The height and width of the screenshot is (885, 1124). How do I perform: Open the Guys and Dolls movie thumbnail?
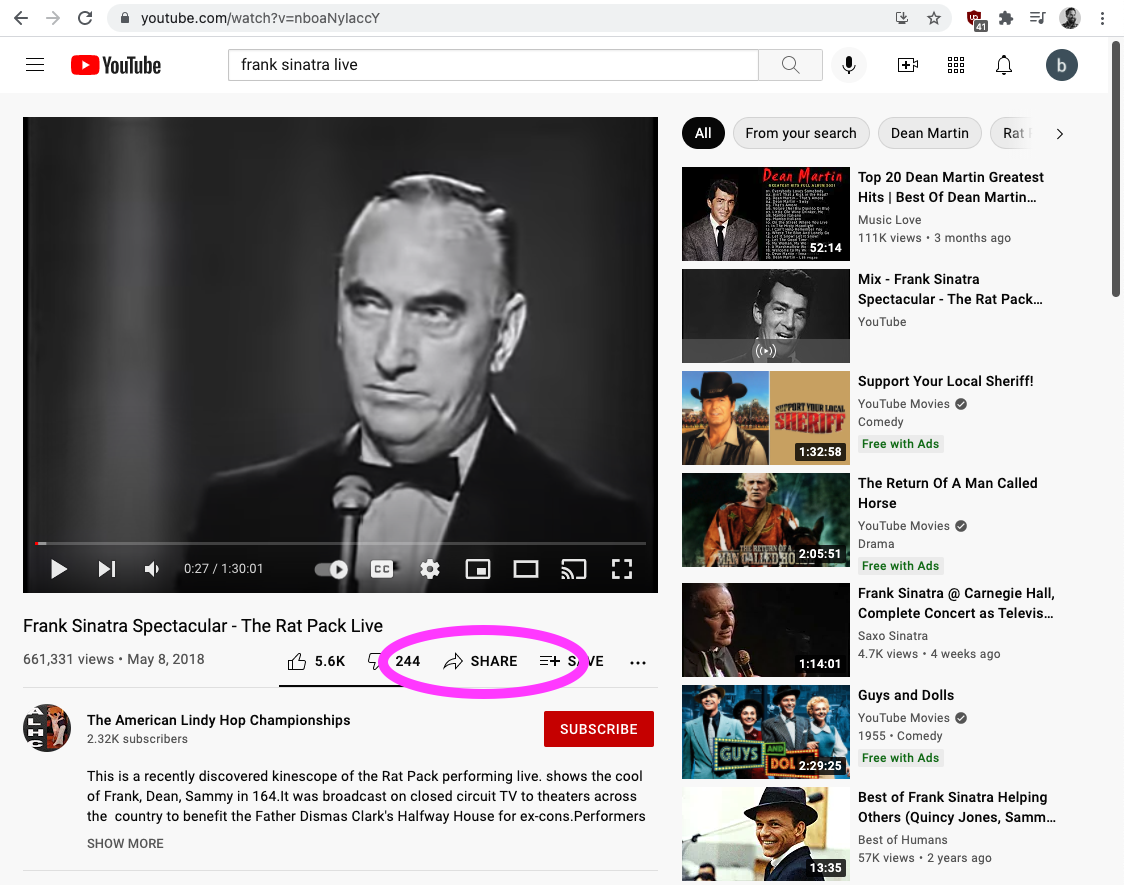(x=766, y=732)
